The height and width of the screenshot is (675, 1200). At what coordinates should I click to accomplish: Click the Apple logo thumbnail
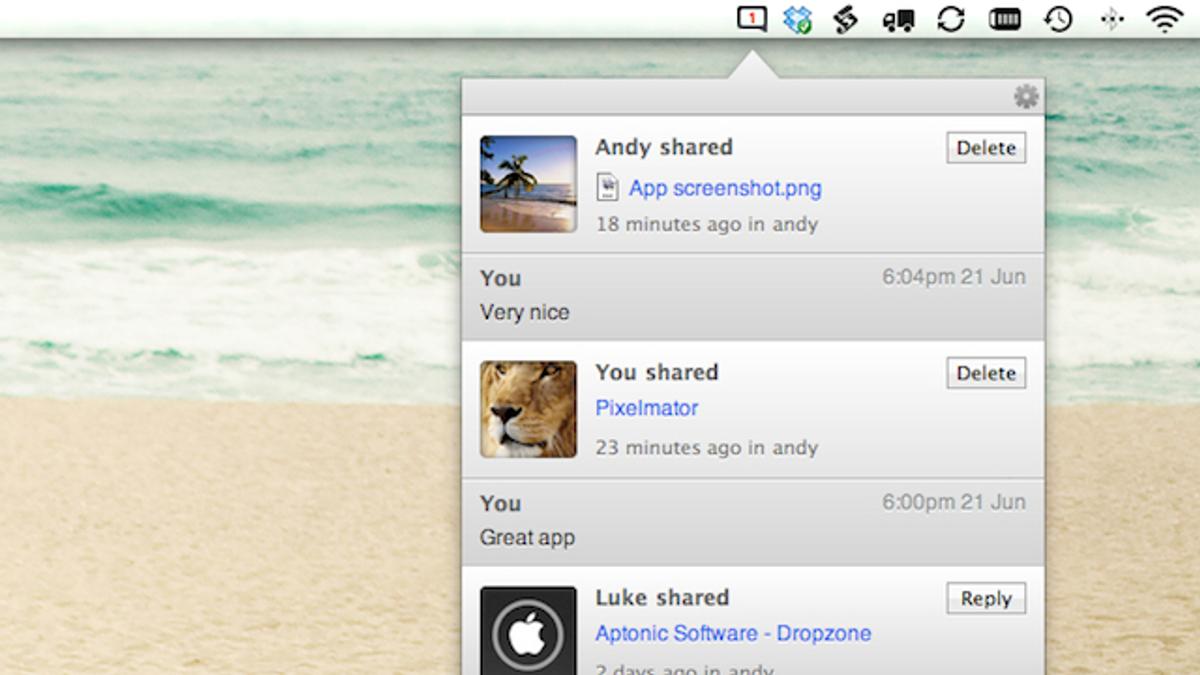coord(528,631)
